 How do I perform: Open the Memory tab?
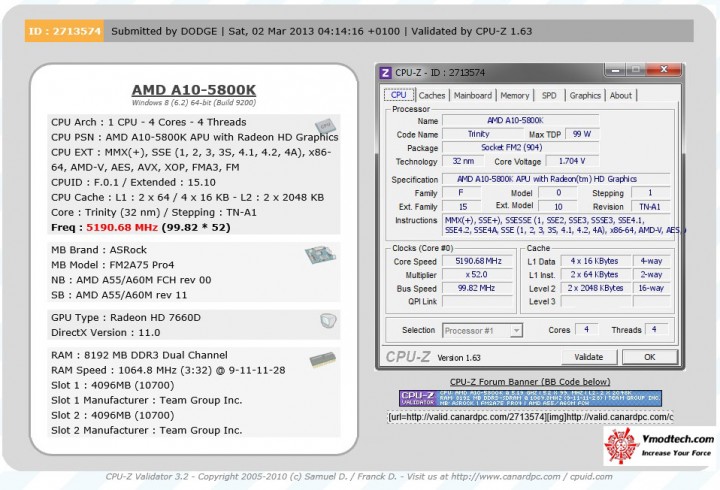[515, 96]
